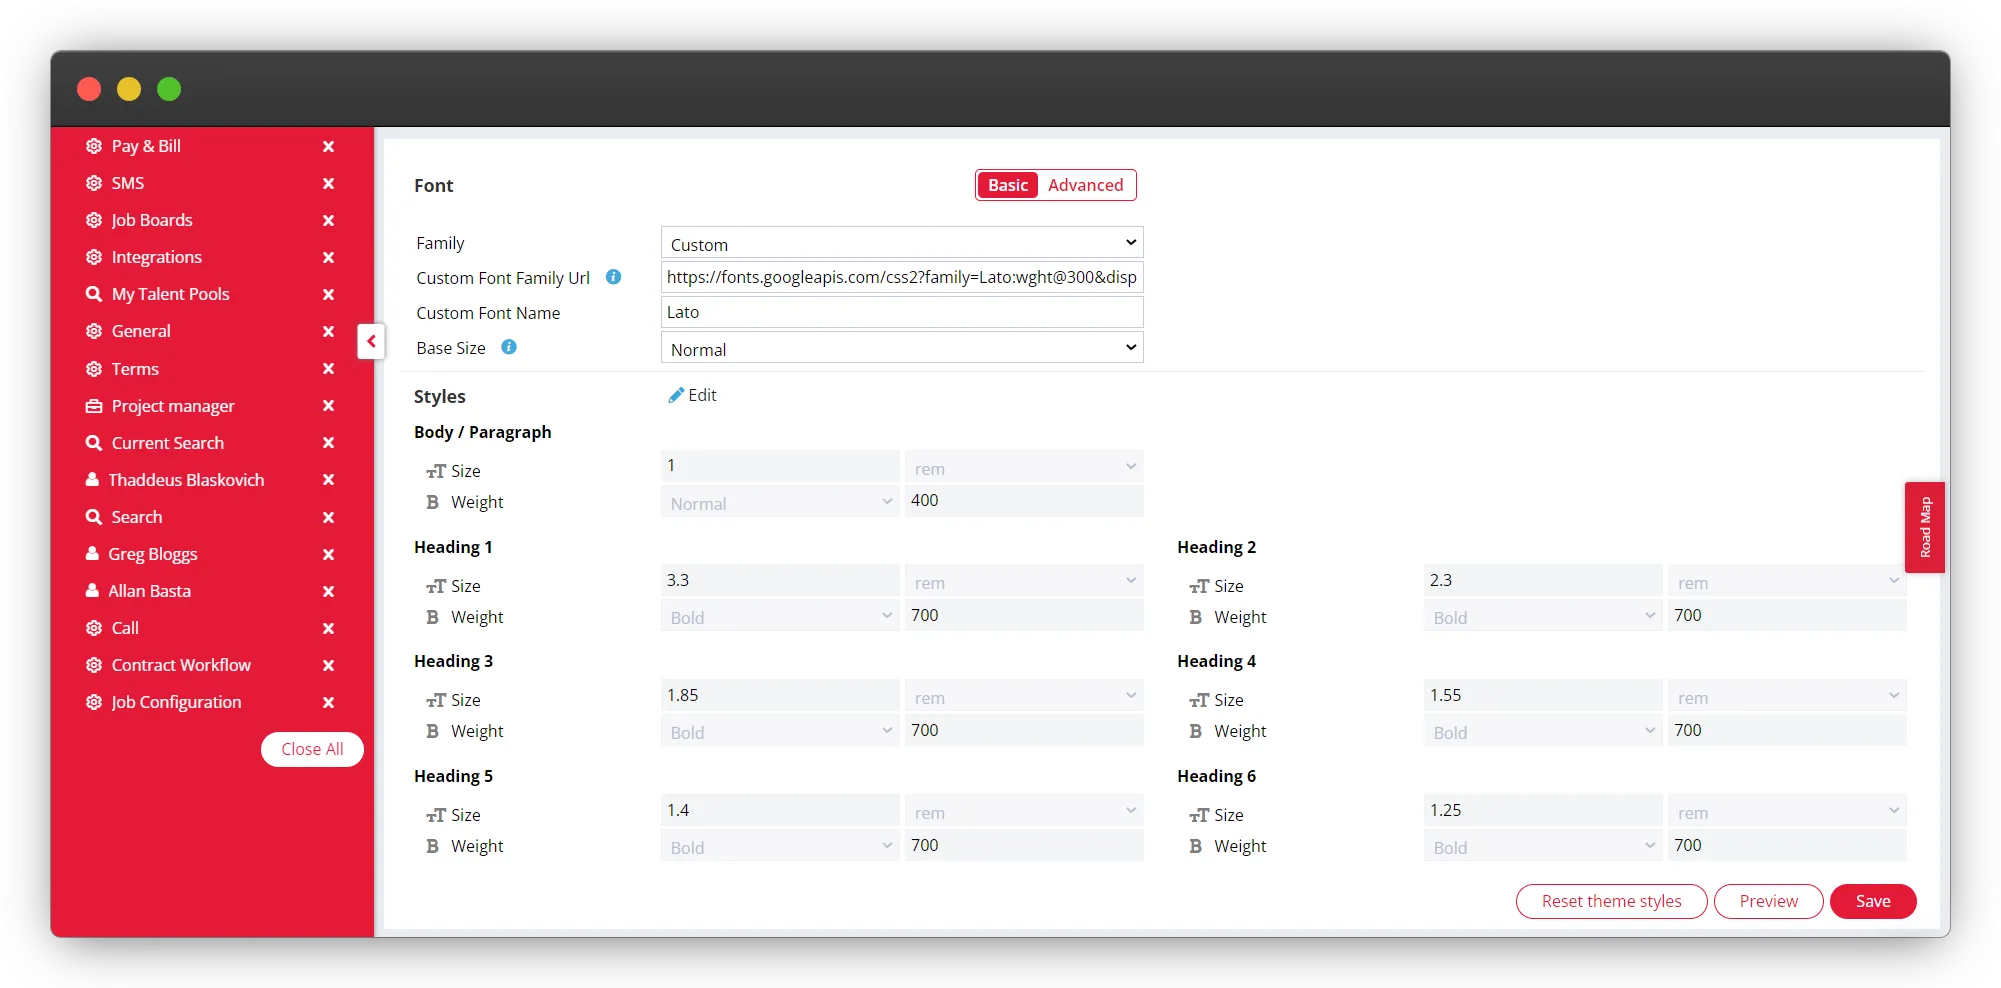Close the Thaddeus Blaskovich tab
The image size is (2001, 988).
point(328,480)
